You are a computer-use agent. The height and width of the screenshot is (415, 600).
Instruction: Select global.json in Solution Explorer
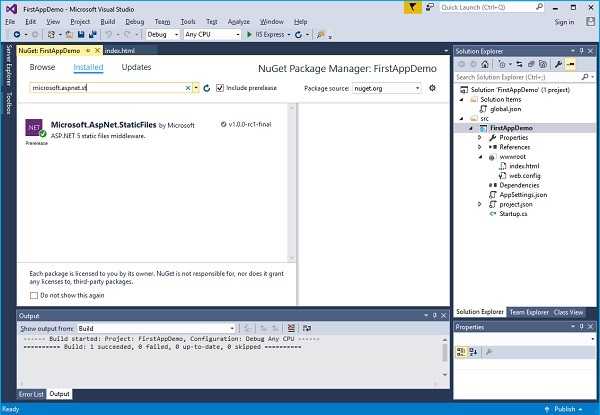(505, 109)
